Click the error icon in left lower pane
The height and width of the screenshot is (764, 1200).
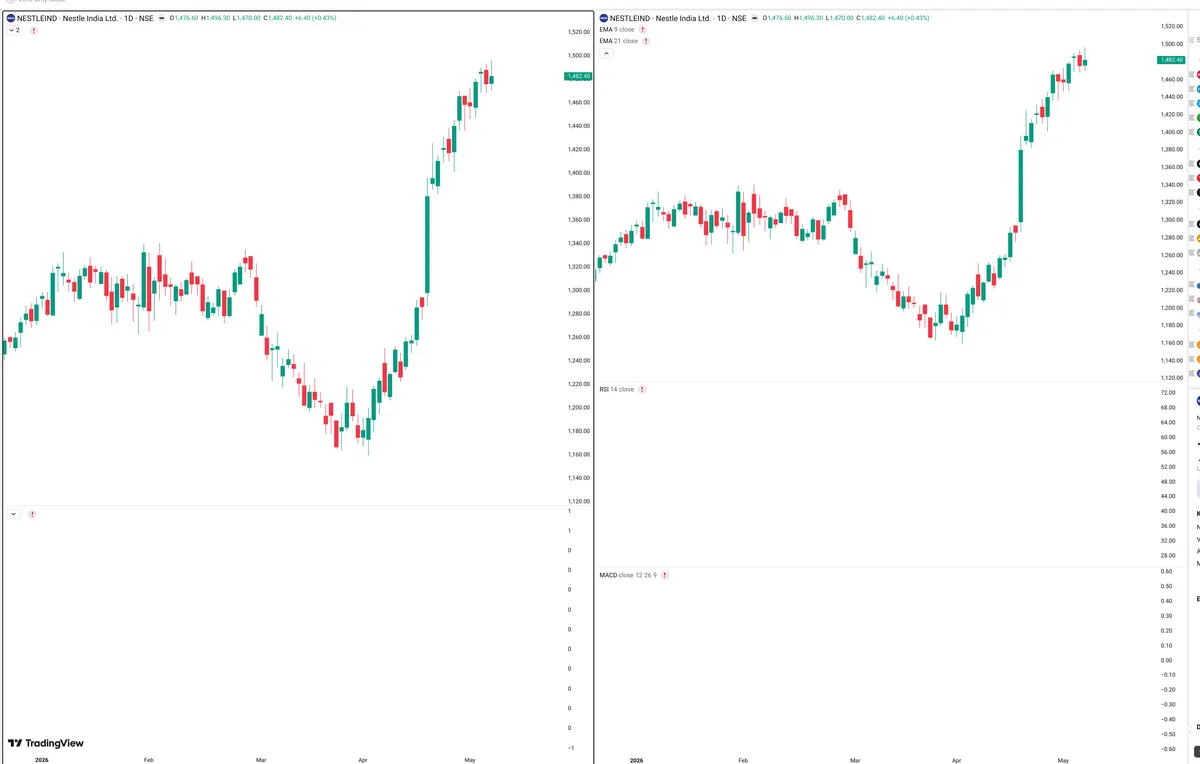coord(32,514)
